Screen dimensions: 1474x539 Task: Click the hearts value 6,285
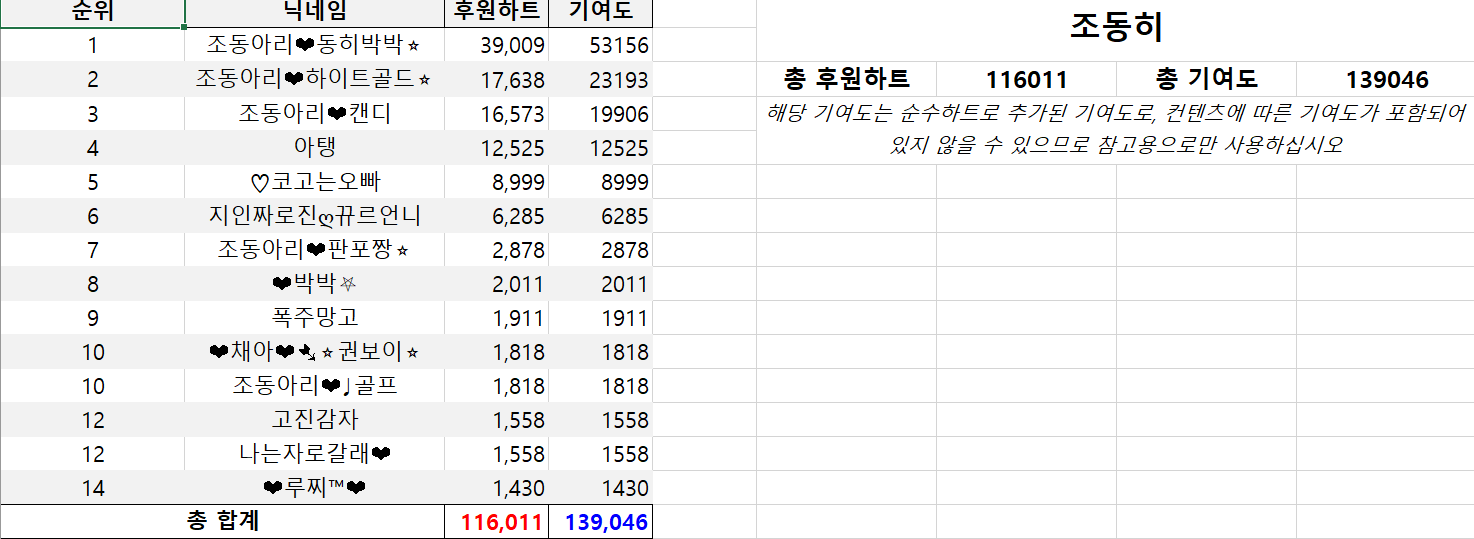[497, 215]
